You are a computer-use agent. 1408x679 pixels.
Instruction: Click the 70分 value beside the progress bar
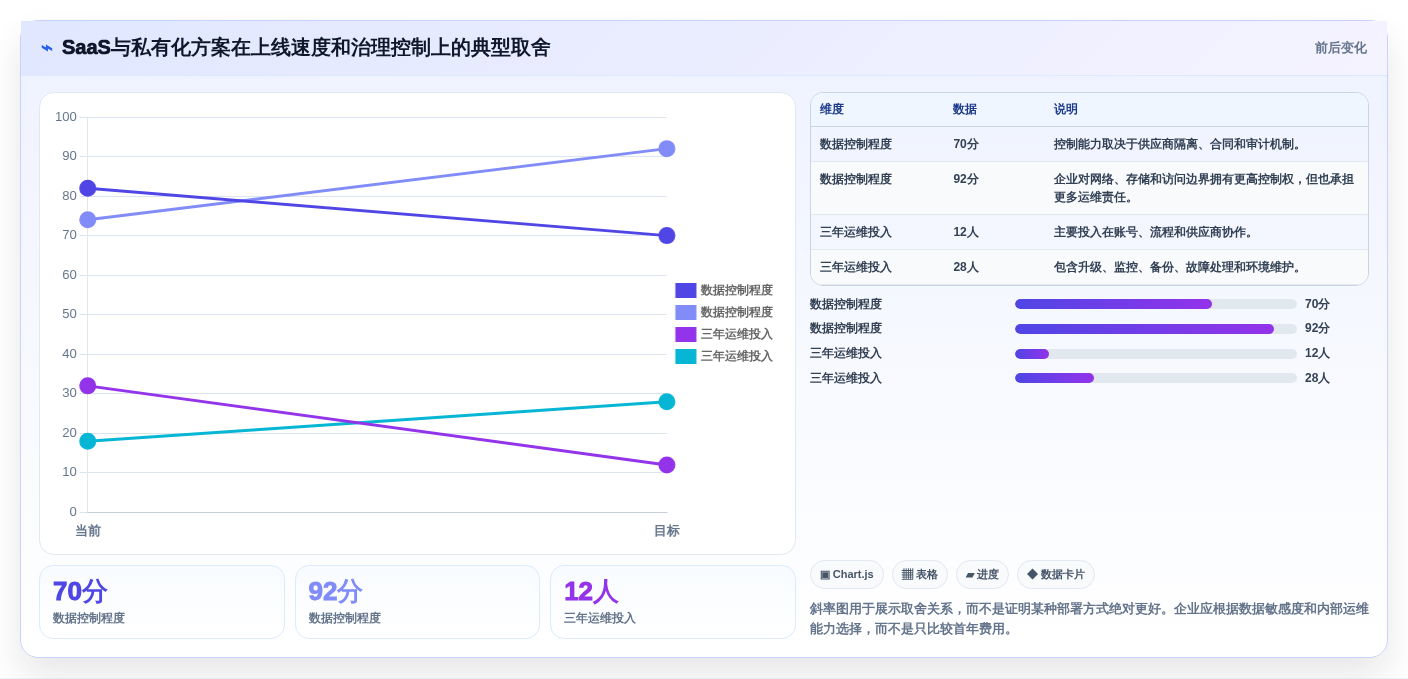pos(1318,304)
